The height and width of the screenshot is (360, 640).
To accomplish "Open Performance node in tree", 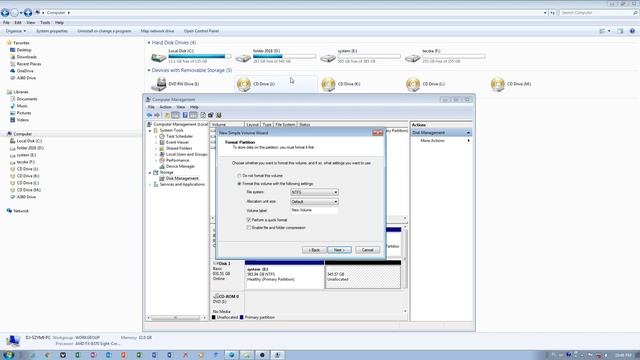I will [177, 160].
